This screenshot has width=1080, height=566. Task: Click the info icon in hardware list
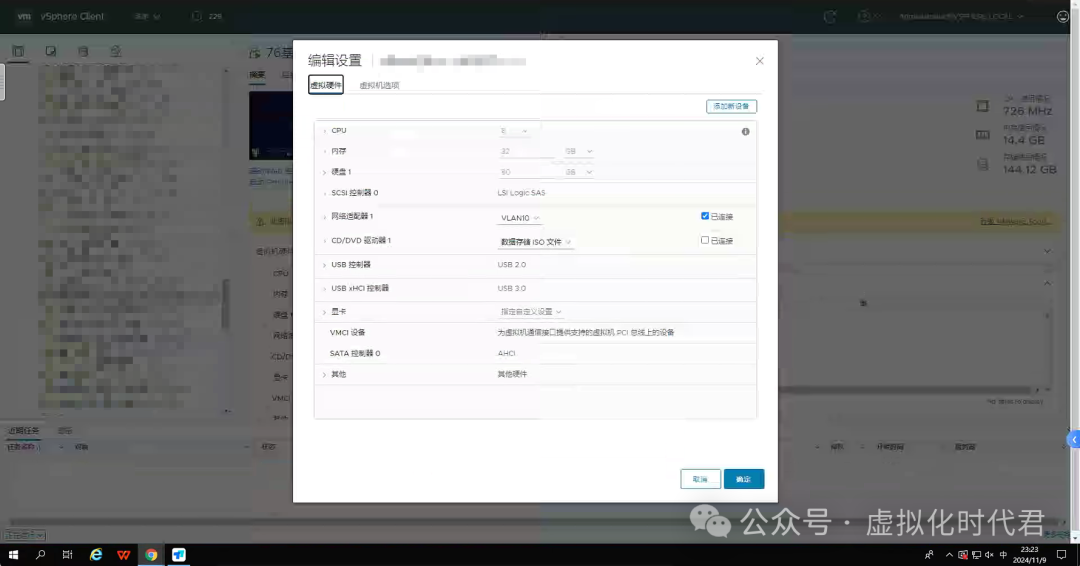click(745, 132)
